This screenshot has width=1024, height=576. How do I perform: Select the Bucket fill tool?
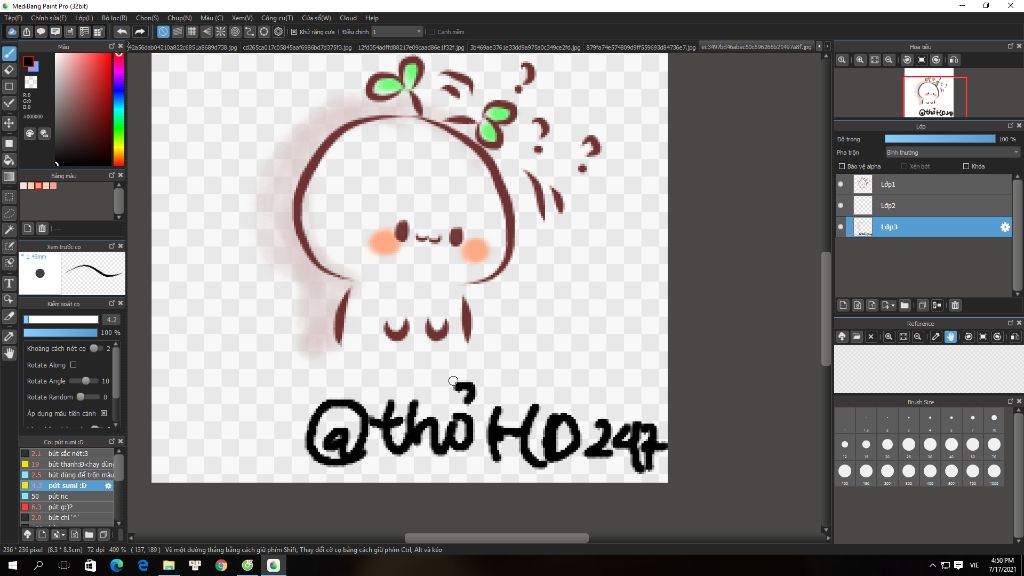[x=9, y=160]
